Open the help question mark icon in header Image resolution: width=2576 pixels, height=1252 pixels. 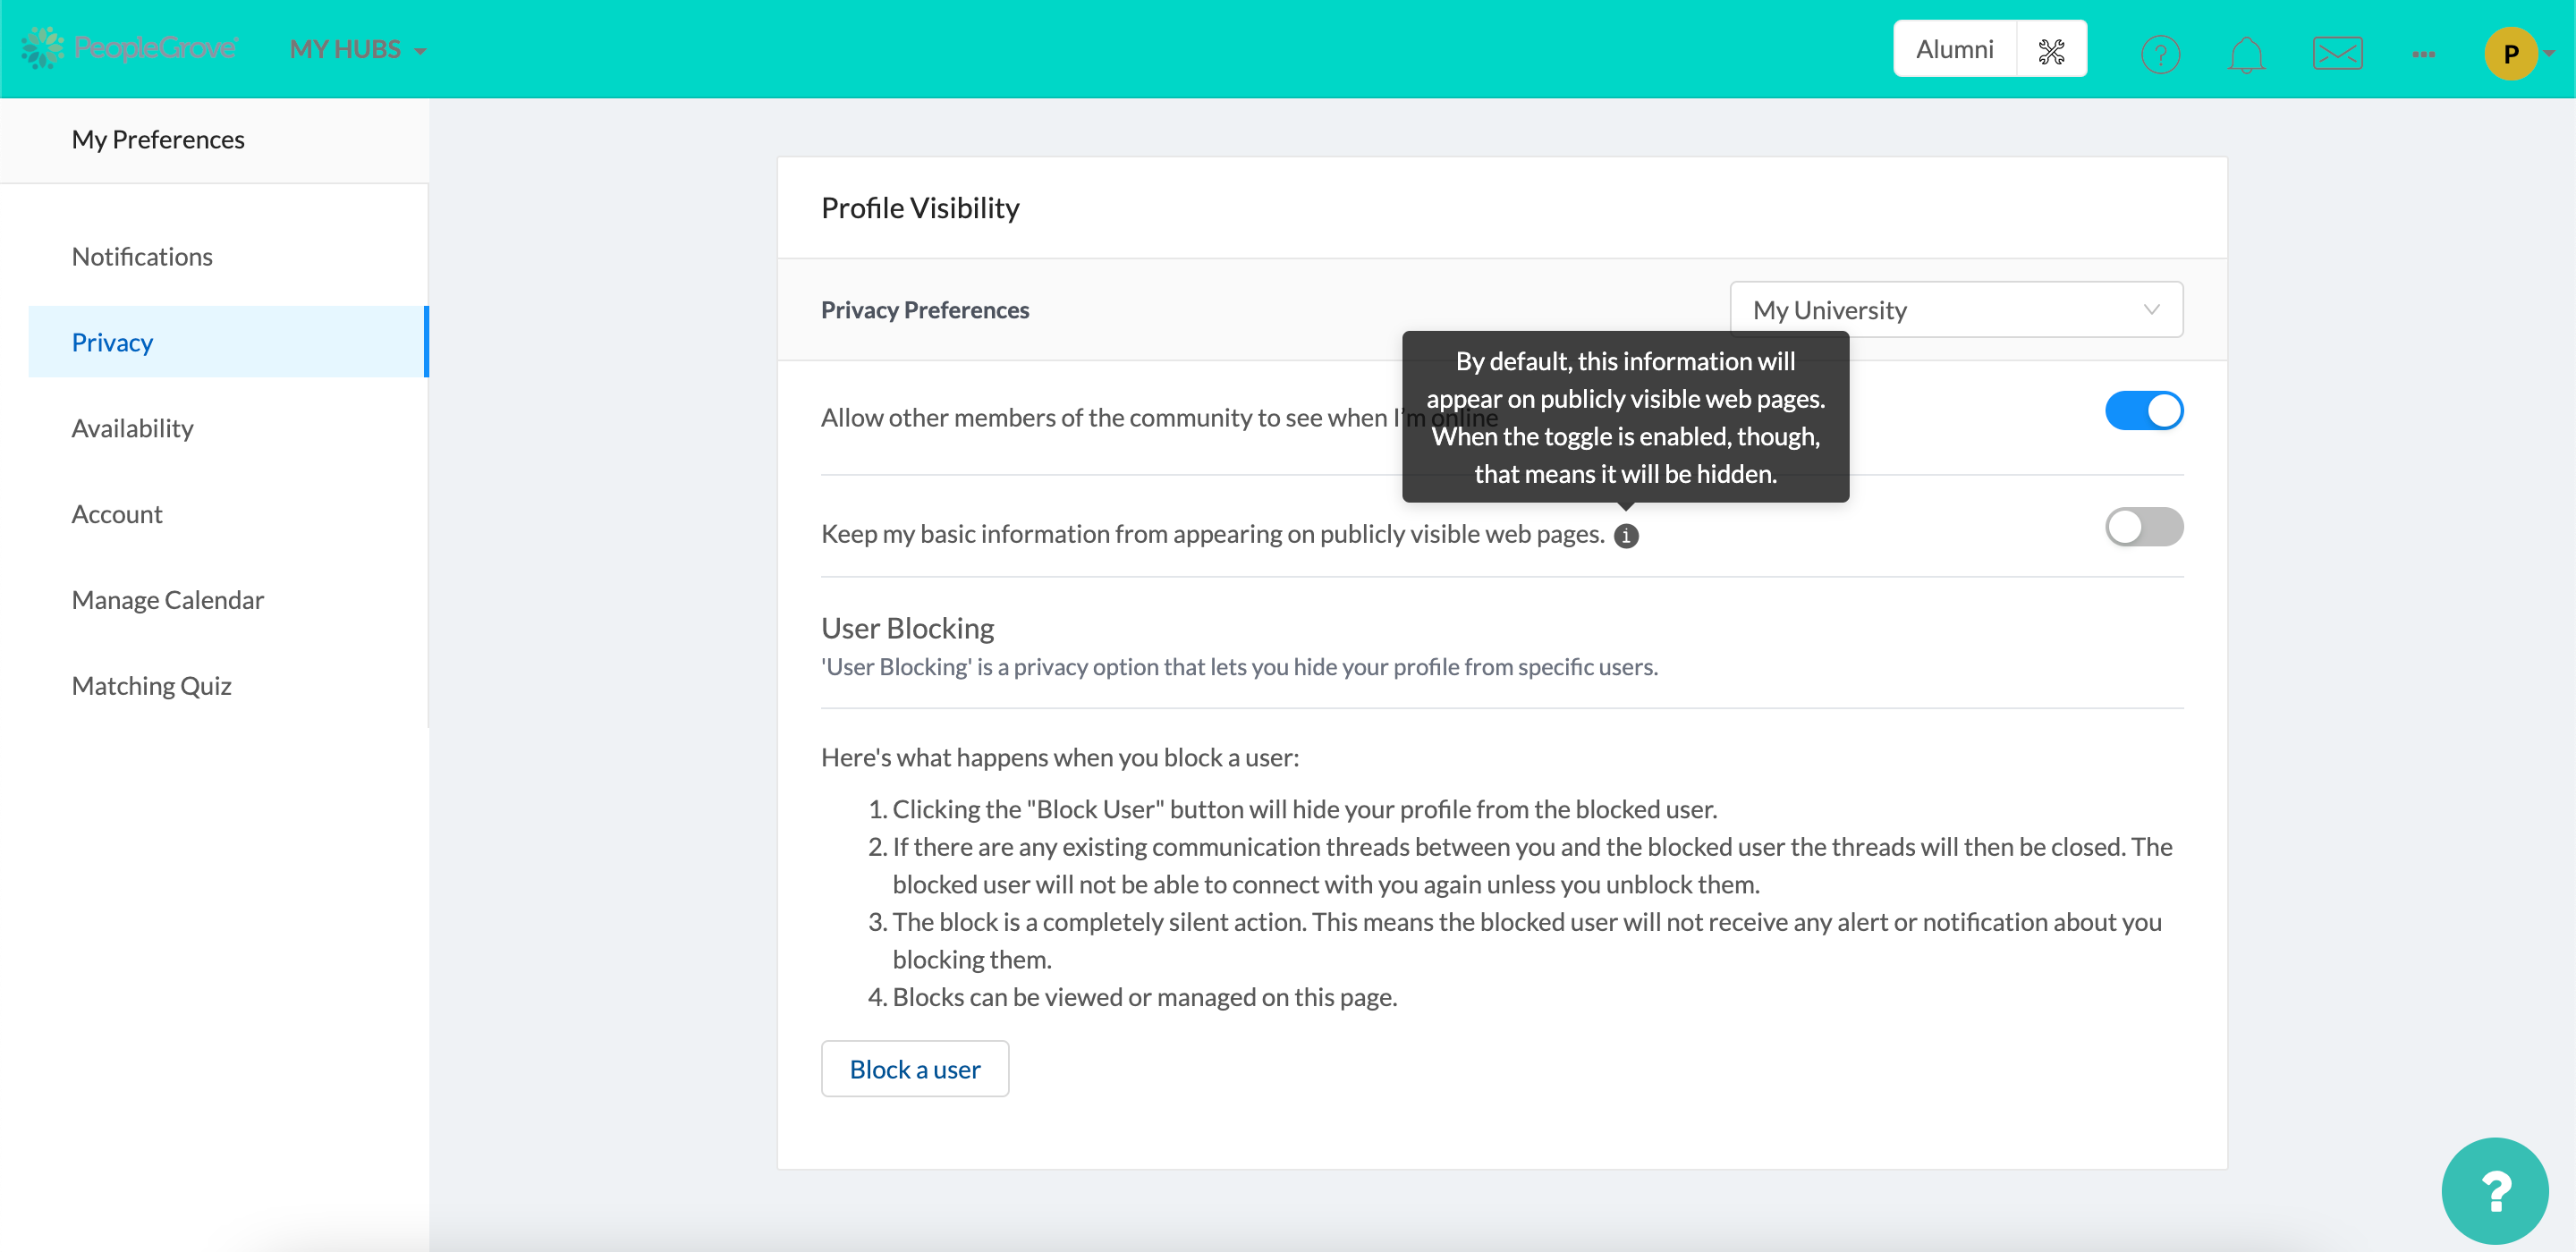click(2160, 53)
